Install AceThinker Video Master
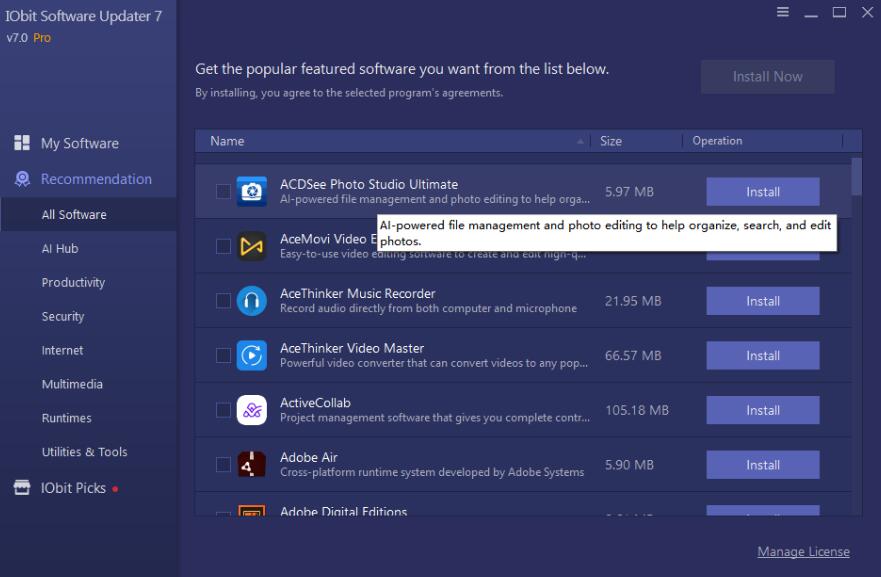The width and height of the screenshot is (881, 577). coord(762,355)
